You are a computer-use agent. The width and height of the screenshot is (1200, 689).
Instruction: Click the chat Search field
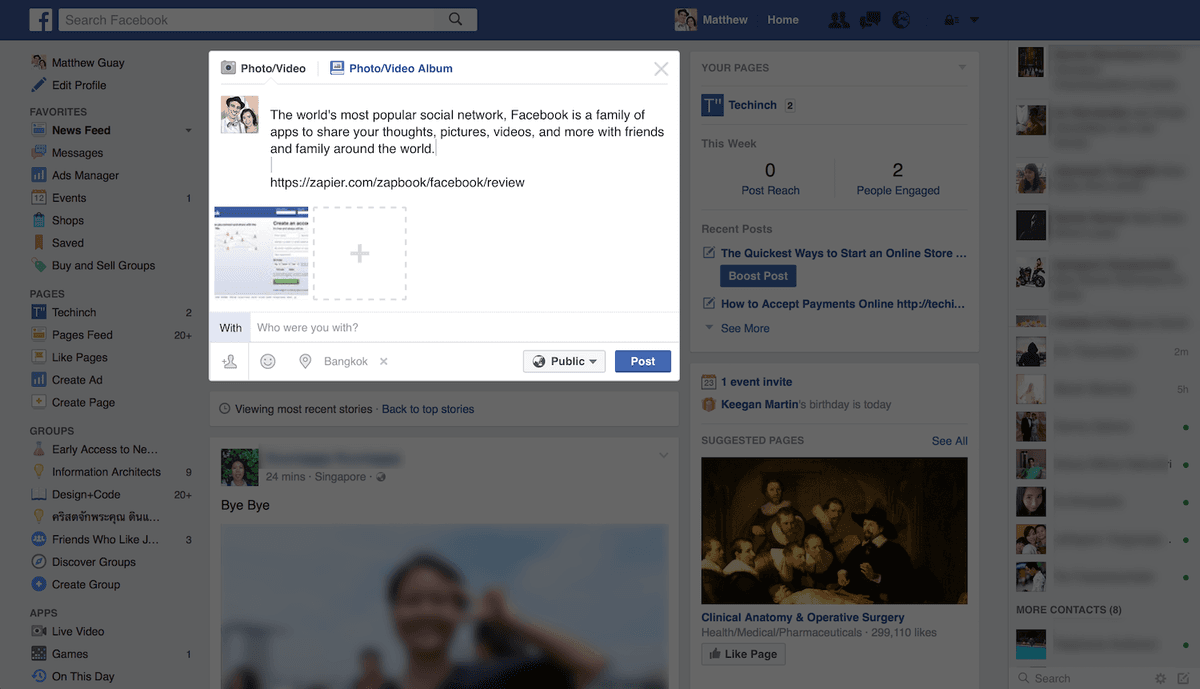coord(1080,678)
